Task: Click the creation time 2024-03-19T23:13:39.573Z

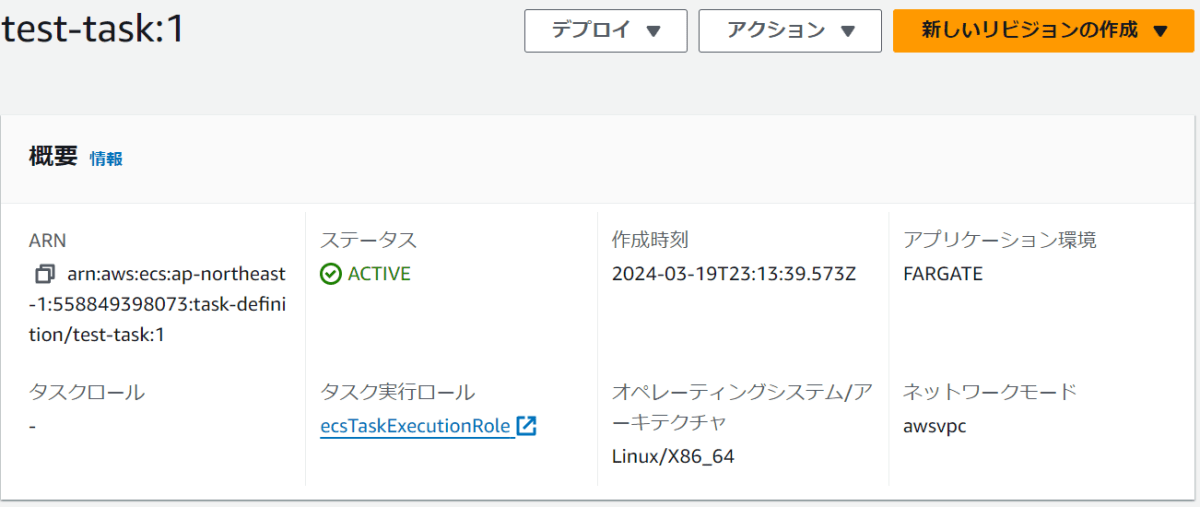Action: click(x=734, y=274)
